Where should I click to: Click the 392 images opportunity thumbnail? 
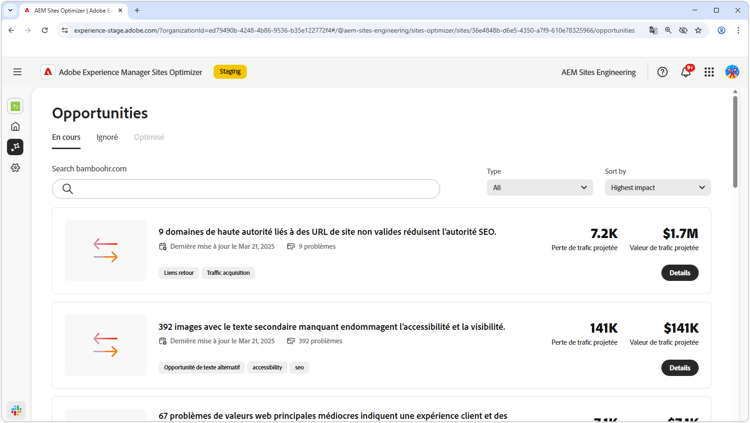(x=106, y=345)
